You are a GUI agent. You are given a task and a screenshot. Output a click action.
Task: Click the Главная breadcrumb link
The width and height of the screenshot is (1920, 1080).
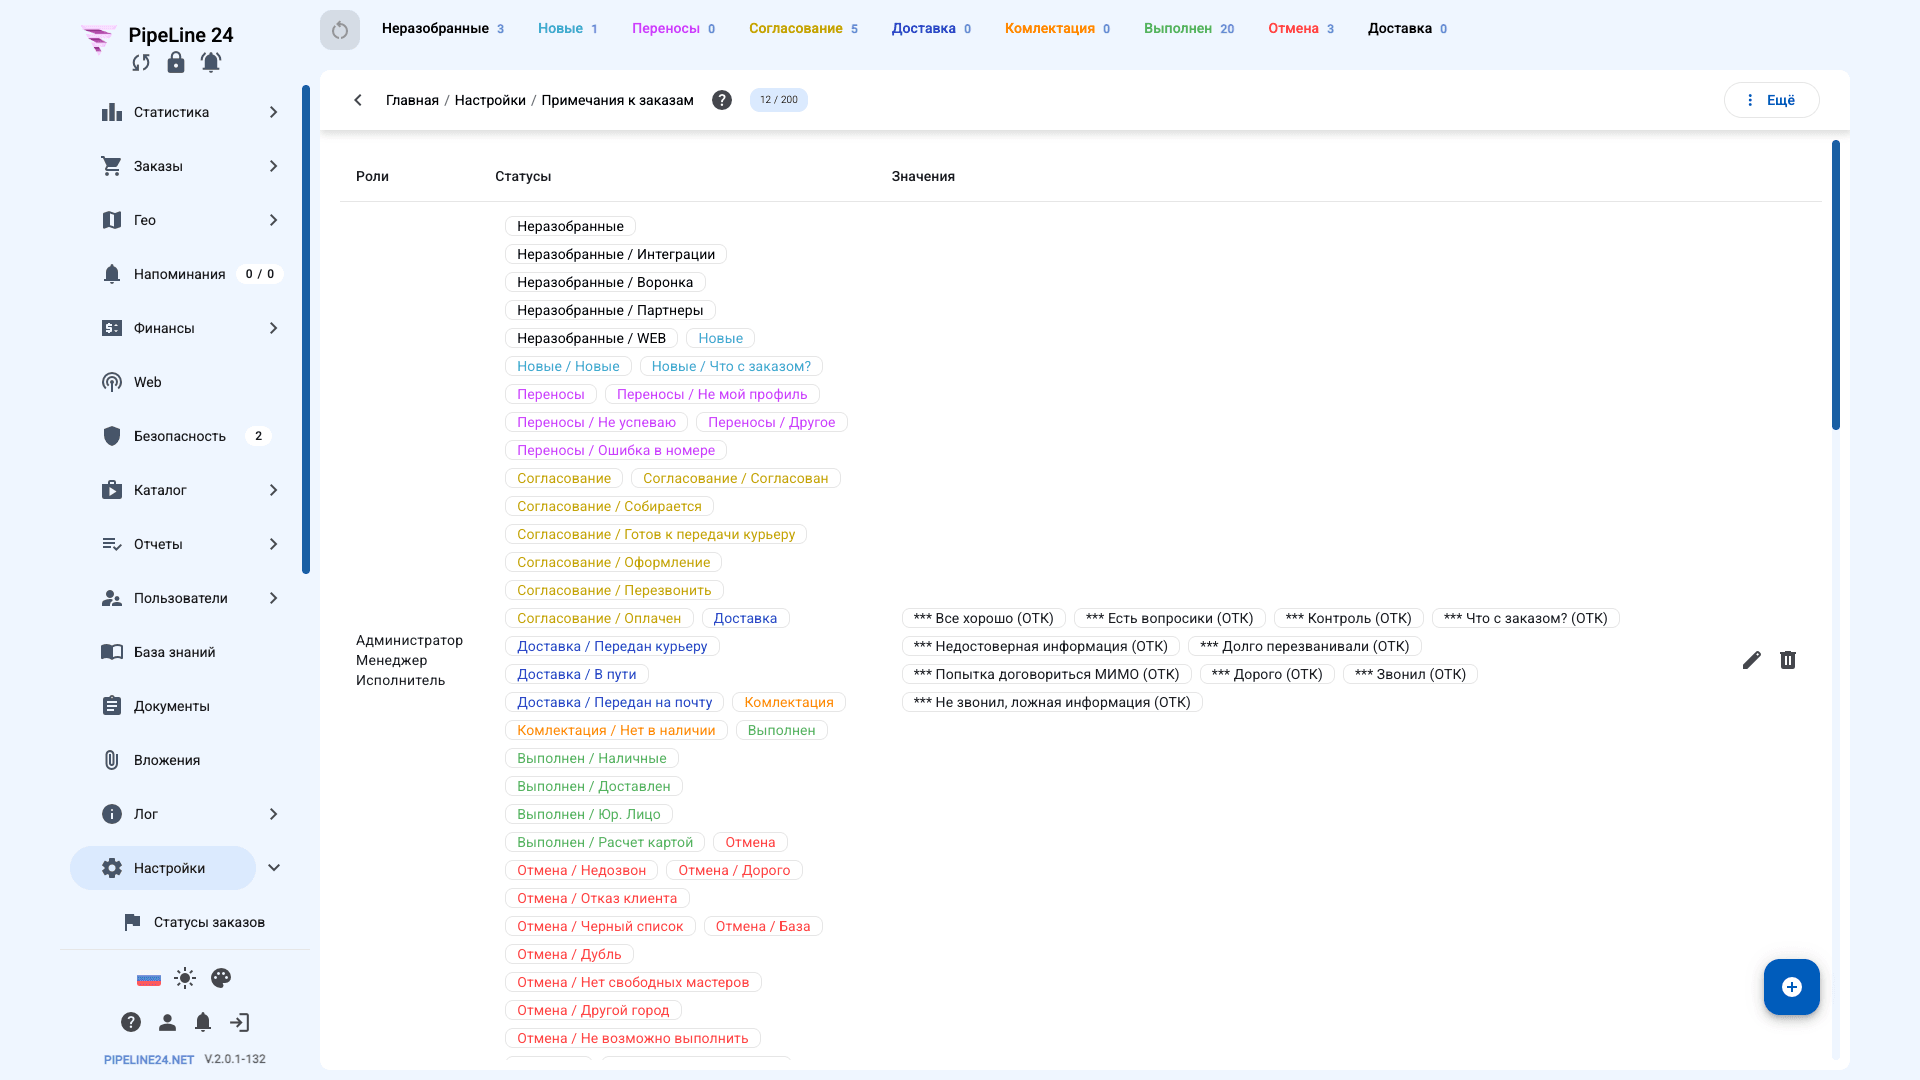pos(412,100)
